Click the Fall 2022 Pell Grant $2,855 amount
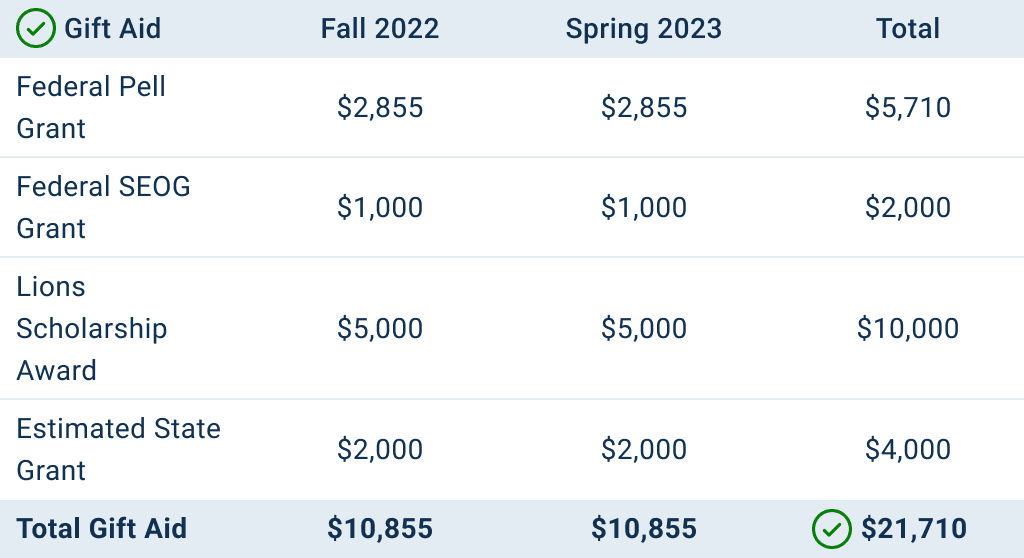The image size is (1024, 558). (x=380, y=107)
